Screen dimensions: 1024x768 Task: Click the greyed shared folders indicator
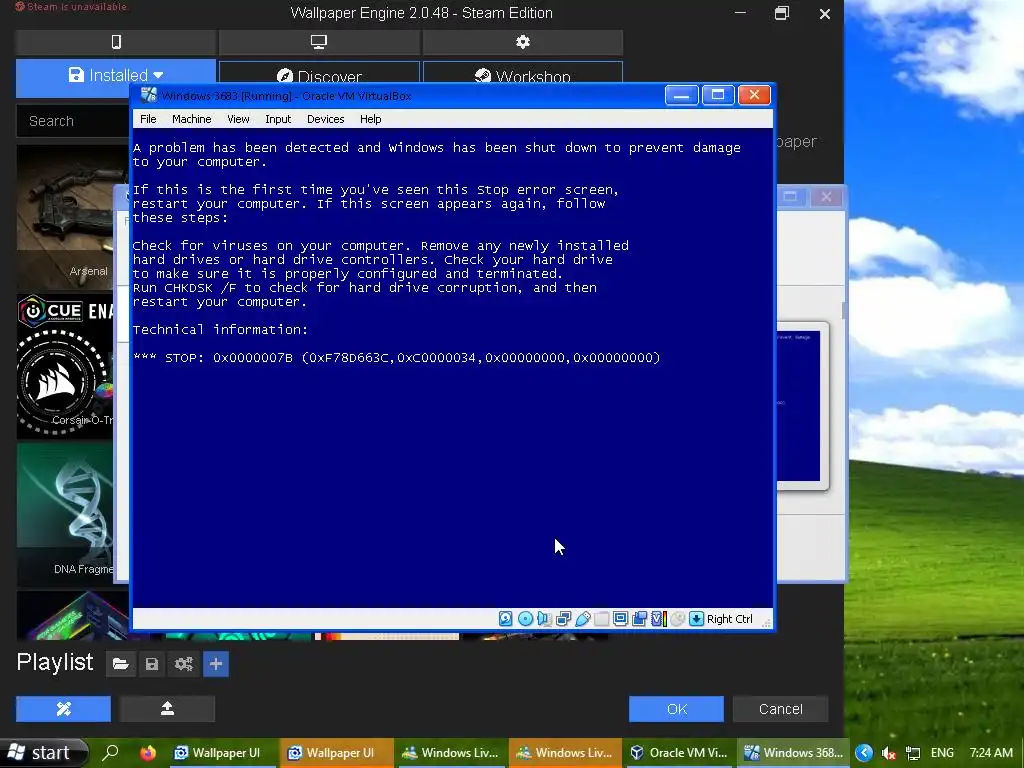[x=601, y=618]
